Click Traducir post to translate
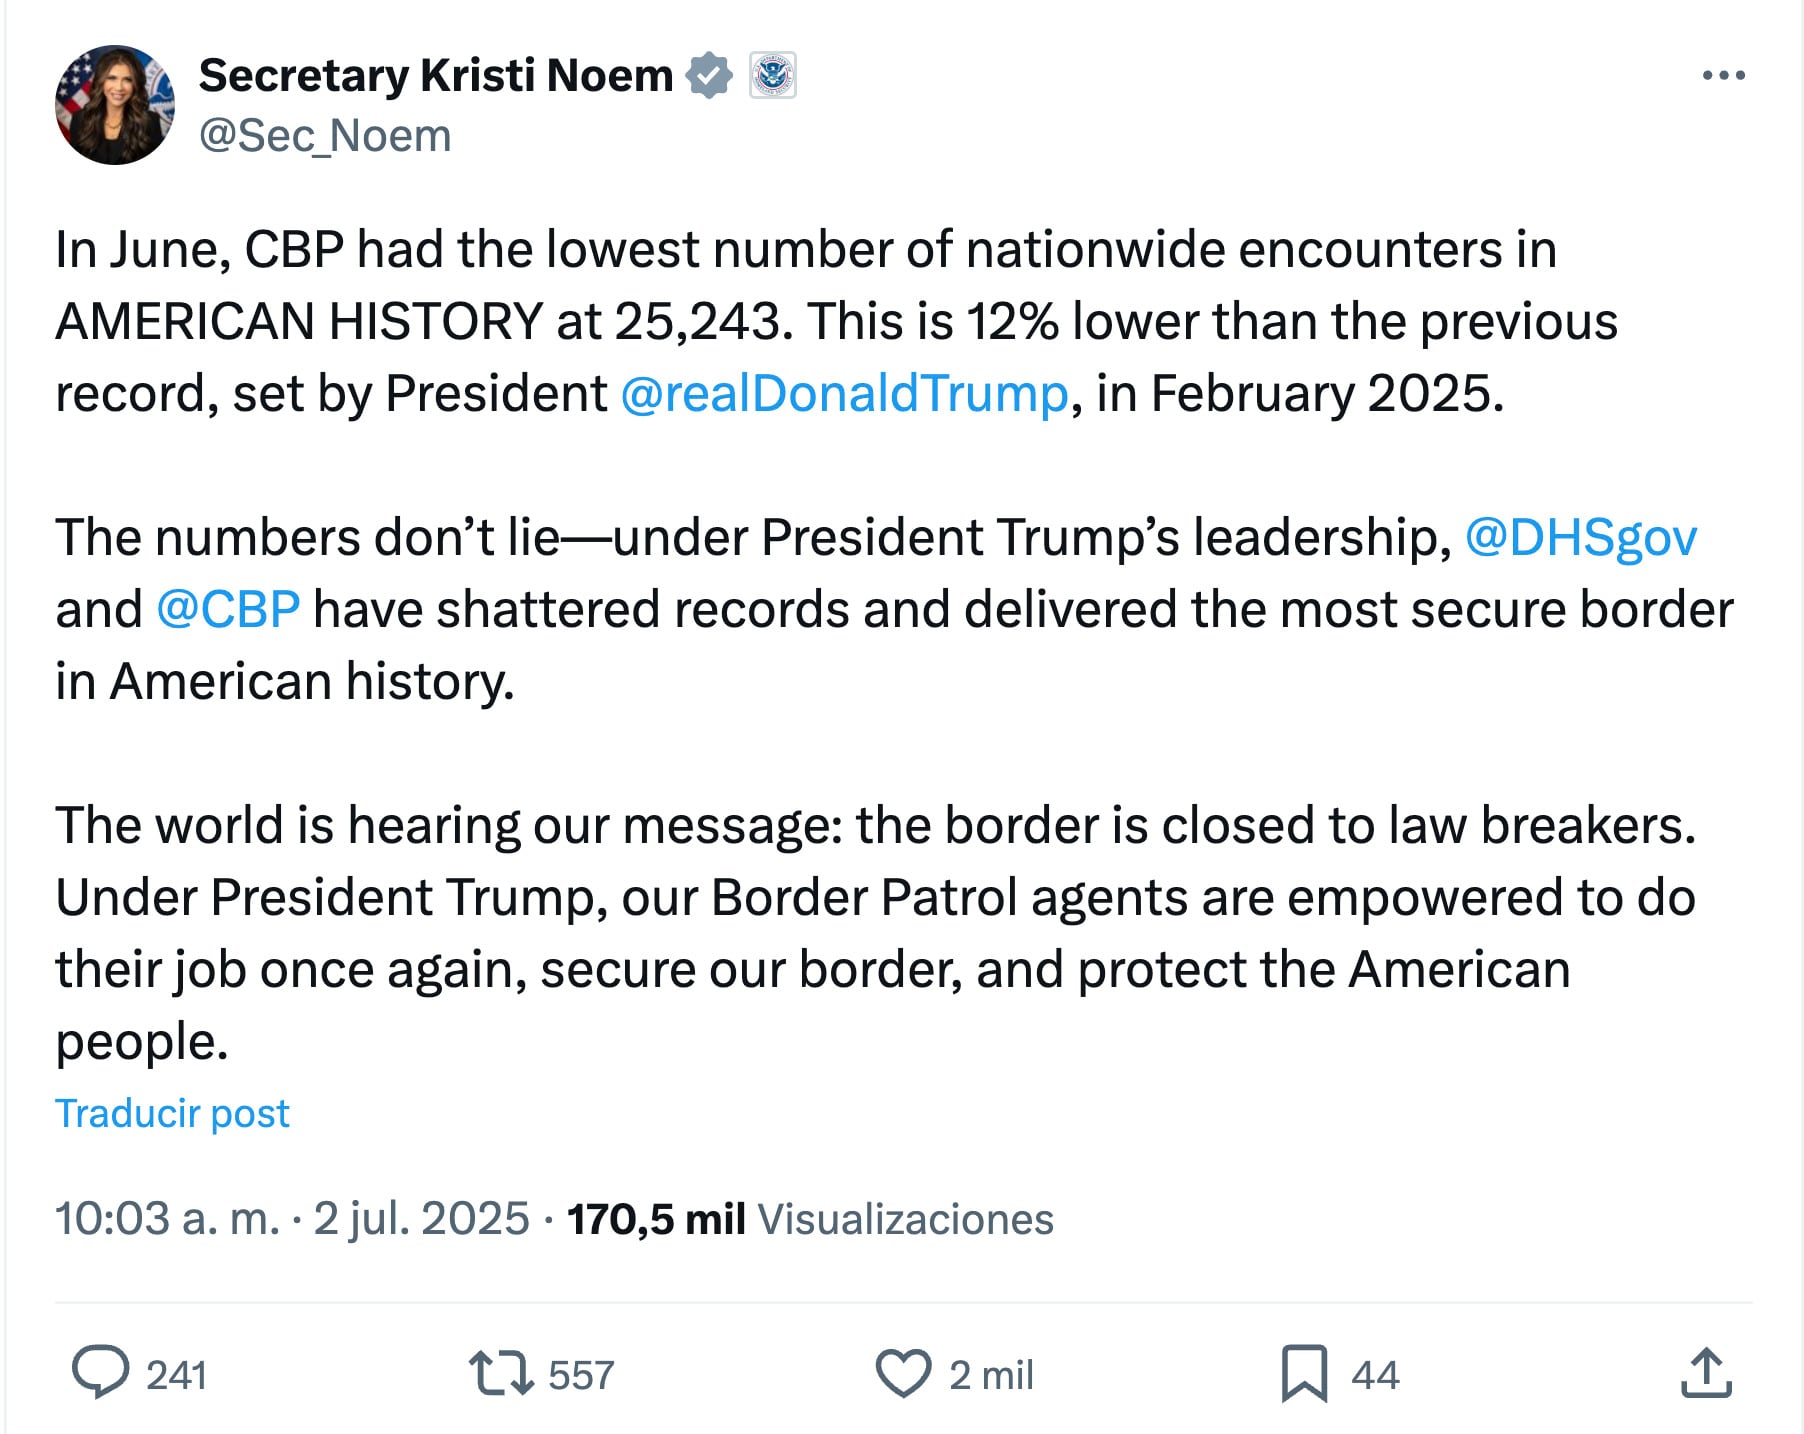The width and height of the screenshot is (1804, 1434). [172, 1113]
